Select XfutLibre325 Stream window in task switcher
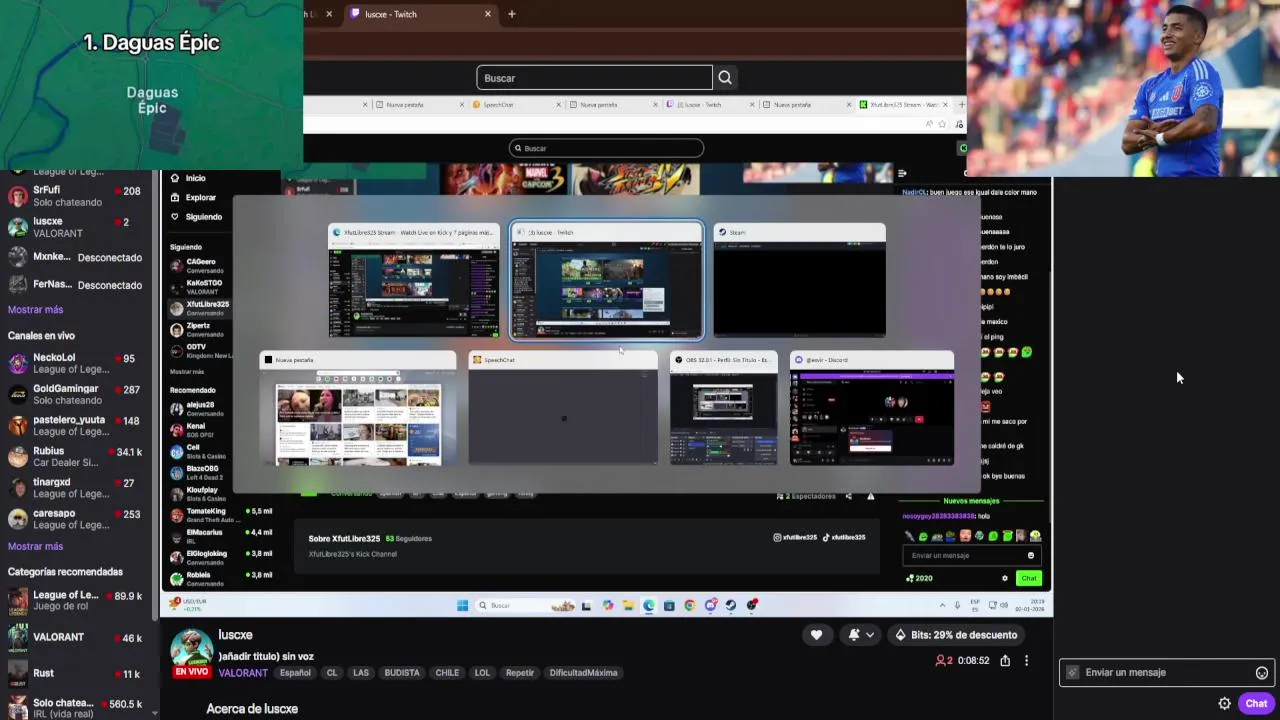This screenshot has height=720, width=1280. click(414, 281)
